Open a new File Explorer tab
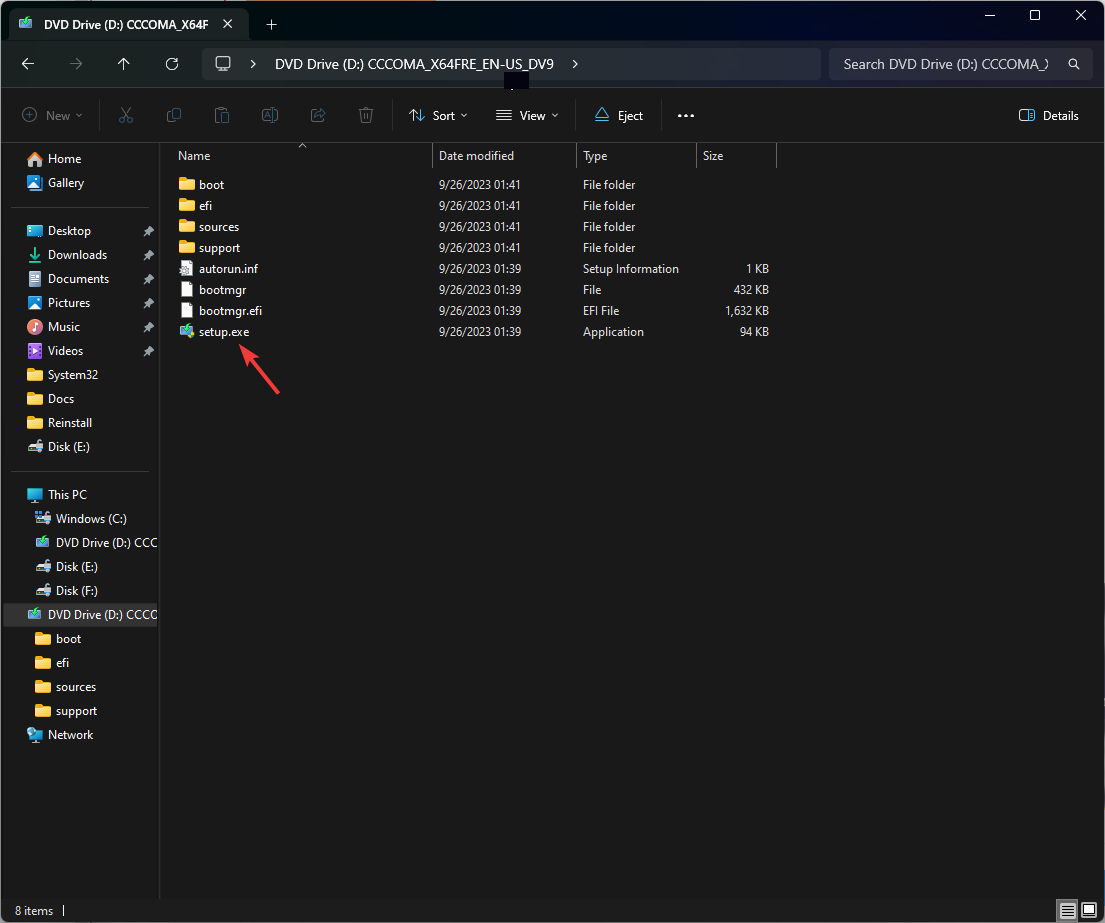Viewport: 1105px width, 923px height. click(x=271, y=23)
